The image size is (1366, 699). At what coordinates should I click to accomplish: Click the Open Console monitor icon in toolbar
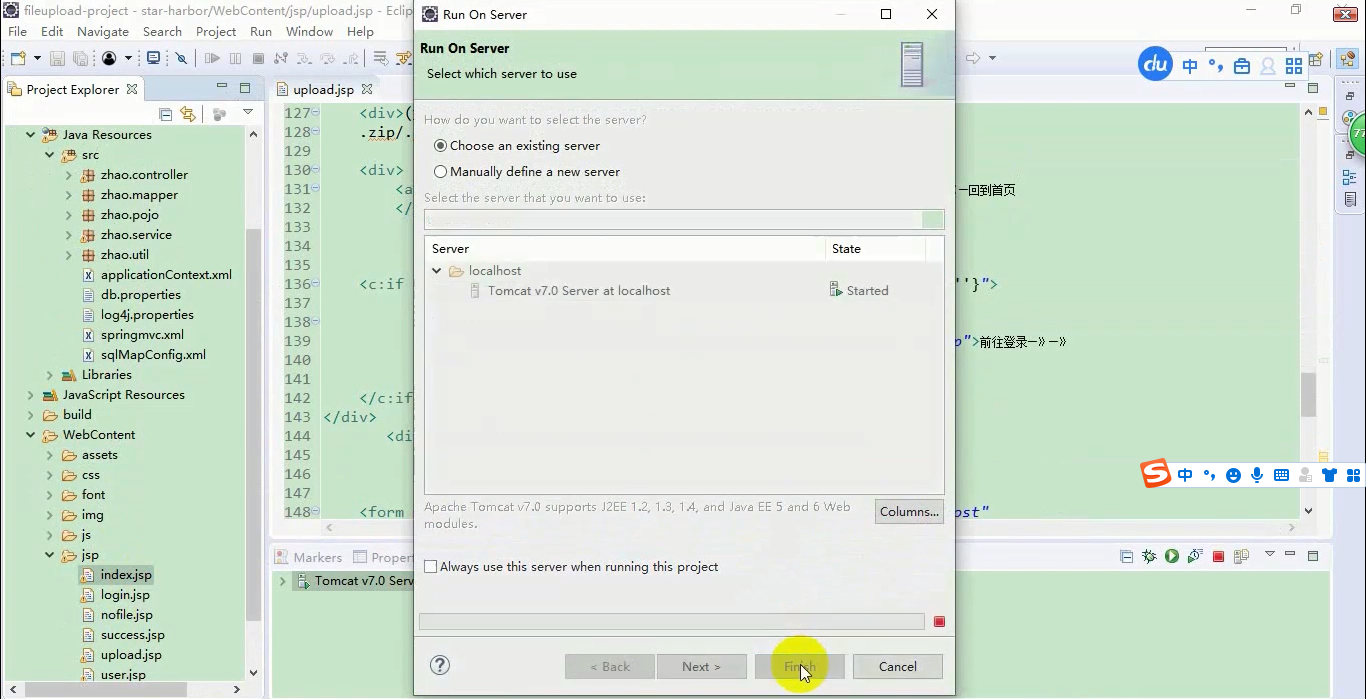(154, 58)
